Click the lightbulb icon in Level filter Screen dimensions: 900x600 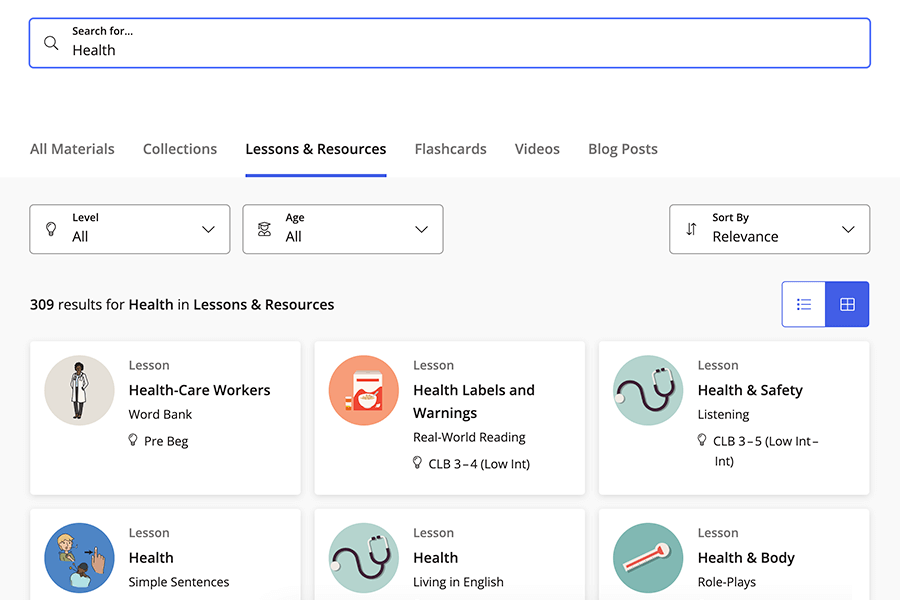tap(52, 229)
